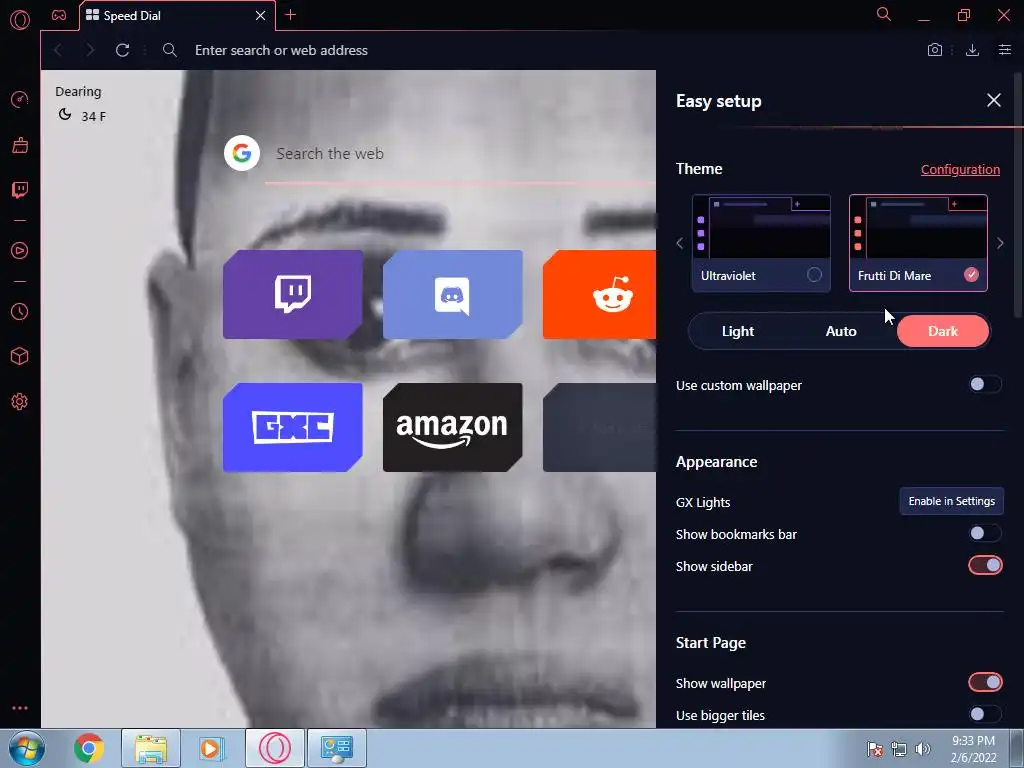The height and width of the screenshot is (768, 1024).
Task: Open the Opera menu logo
Action: 20,20
